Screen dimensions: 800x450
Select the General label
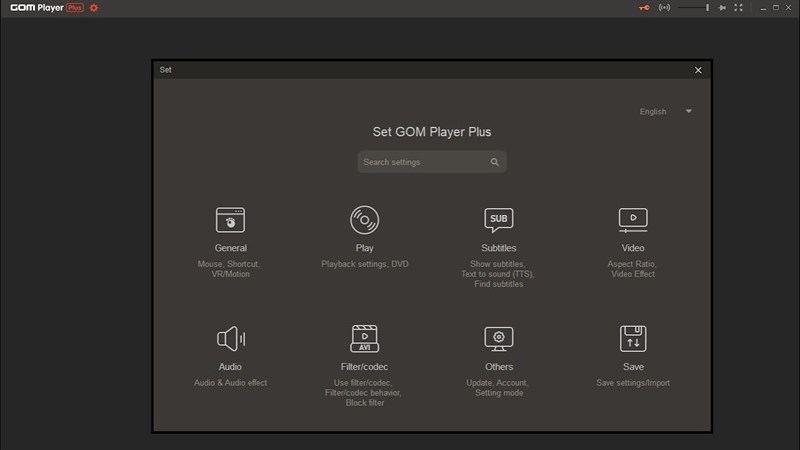(x=231, y=248)
